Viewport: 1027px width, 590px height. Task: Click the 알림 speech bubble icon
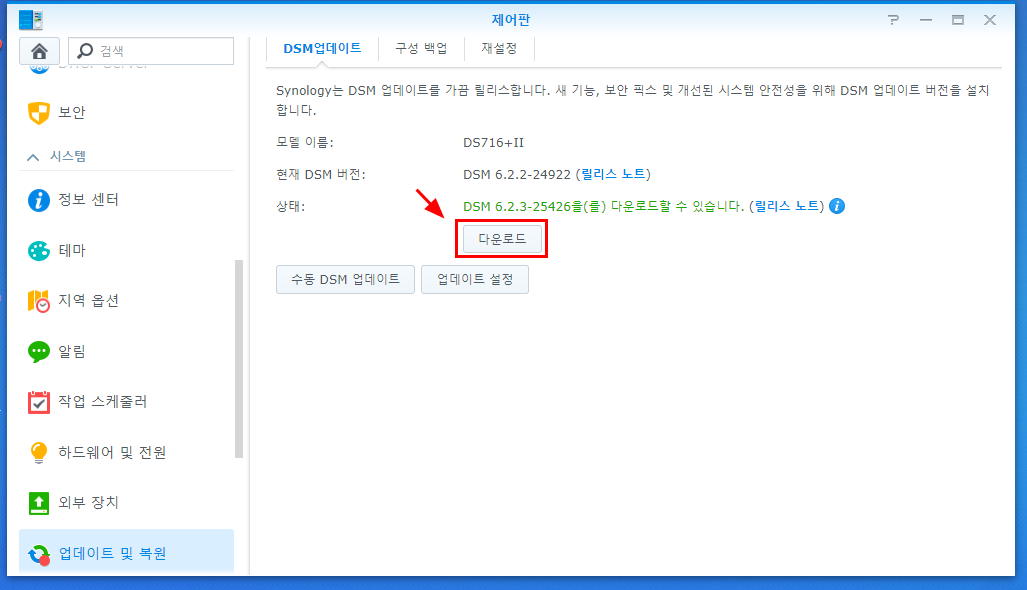pyautogui.click(x=39, y=352)
